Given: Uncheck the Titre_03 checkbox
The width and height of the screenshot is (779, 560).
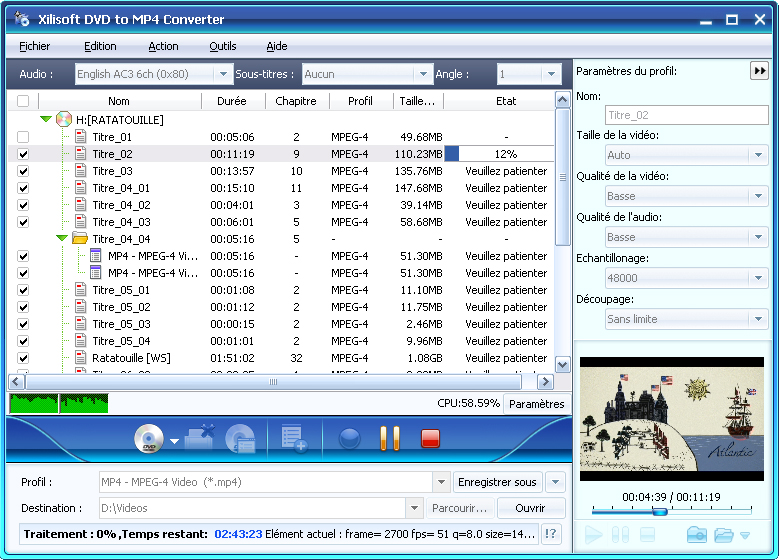Looking at the screenshot, I should 23,171.
